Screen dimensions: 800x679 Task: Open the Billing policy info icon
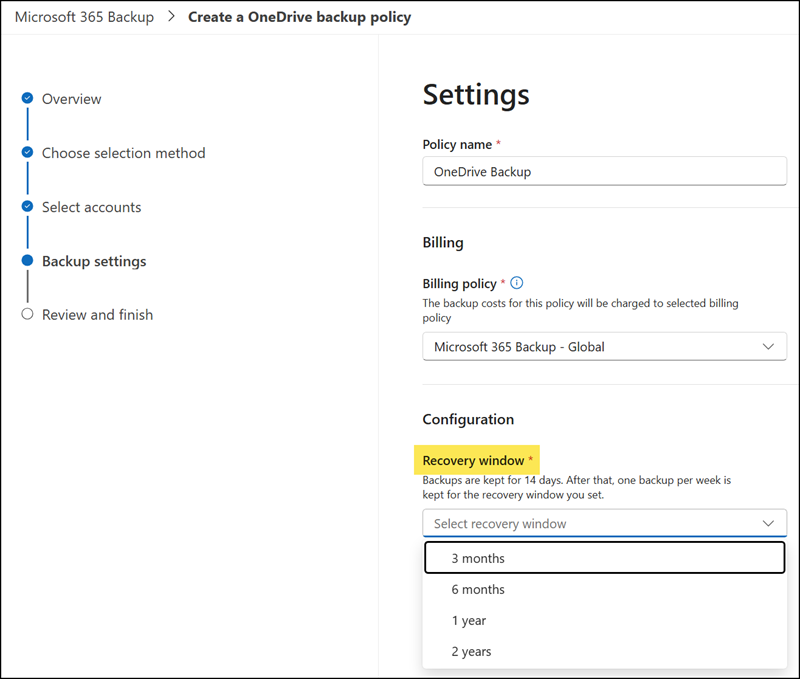(x=516, y=283)
